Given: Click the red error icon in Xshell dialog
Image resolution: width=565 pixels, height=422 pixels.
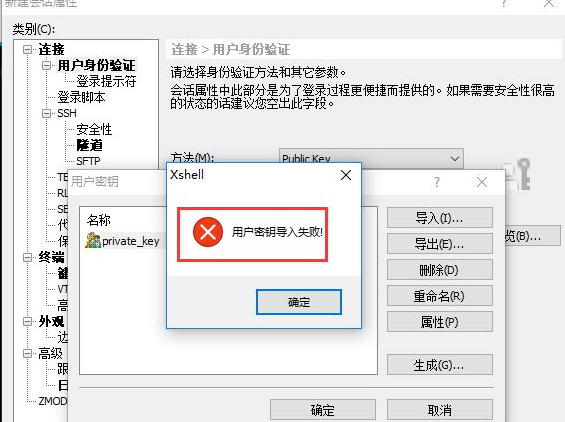Looking at the screenshot, I should (208, 232).
